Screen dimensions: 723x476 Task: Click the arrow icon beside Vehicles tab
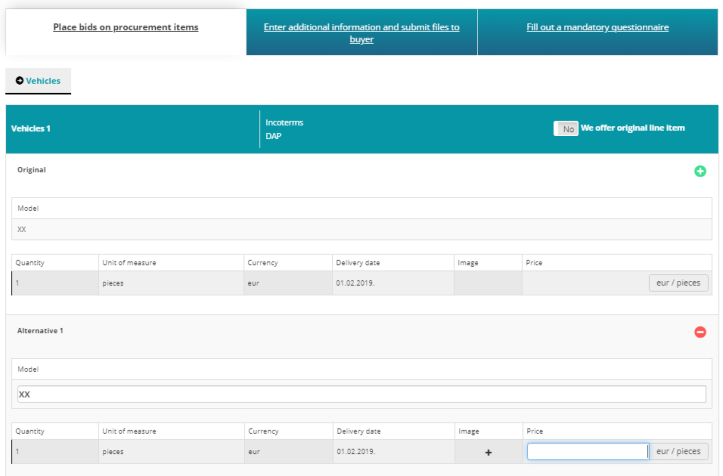pos(19,81)
